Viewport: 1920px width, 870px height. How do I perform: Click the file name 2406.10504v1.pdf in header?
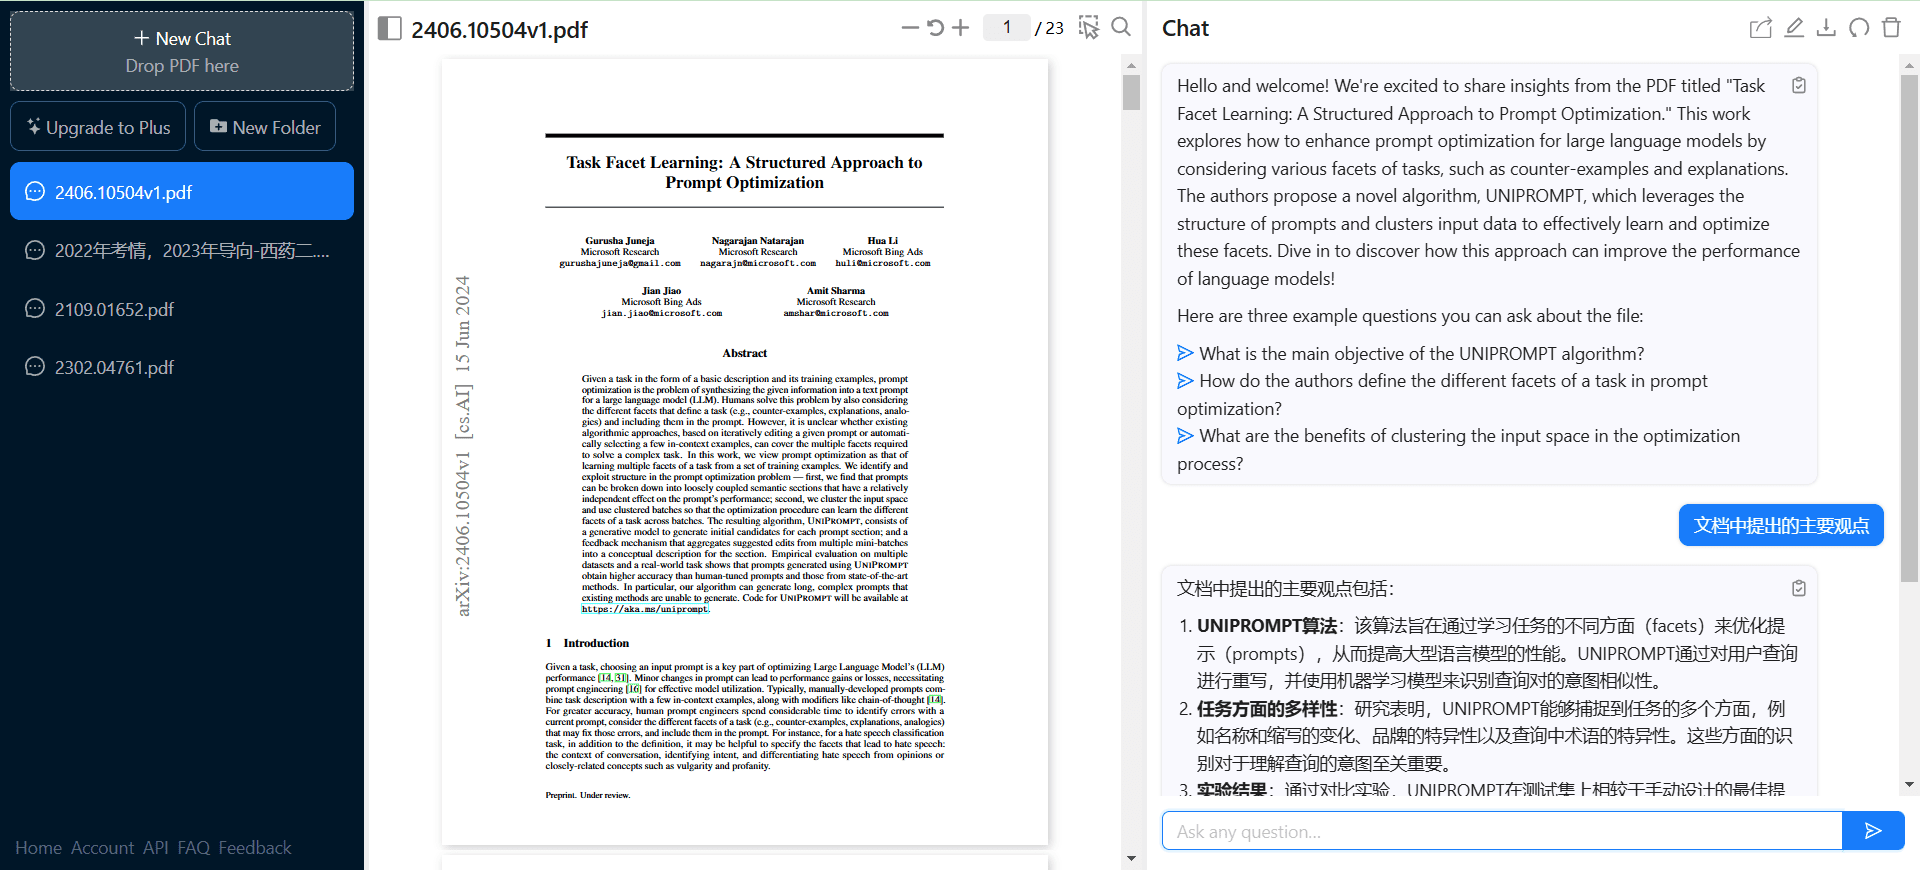click(500, 30)
